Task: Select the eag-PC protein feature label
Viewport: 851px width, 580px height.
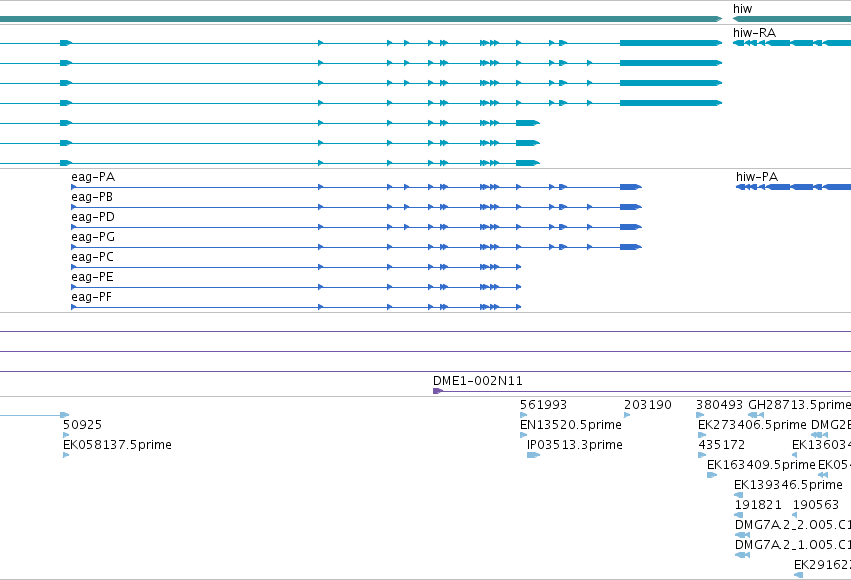Action: (92, 257)
